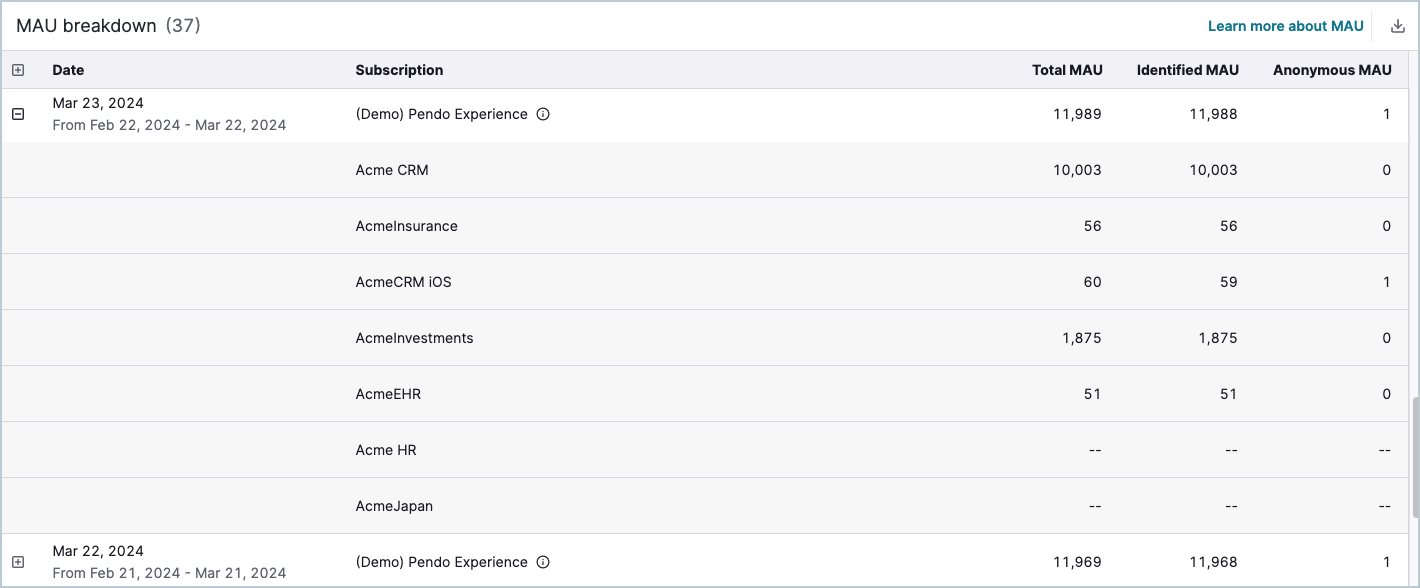The image size is (1420, 588).
Task: Click the MAU breakdown (37) title
Action: pyautogui.click(x=108, y=26)
